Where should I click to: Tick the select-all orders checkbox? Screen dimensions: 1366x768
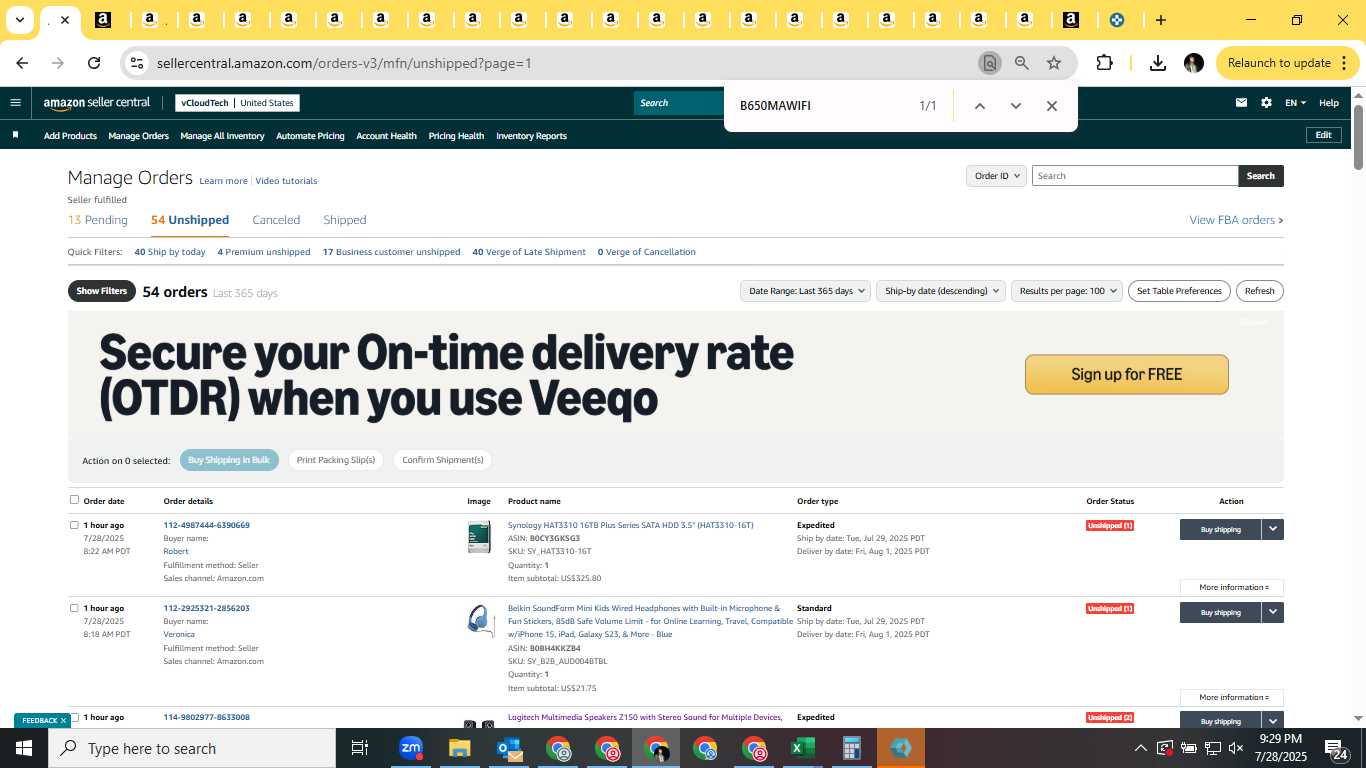point(74,500)
